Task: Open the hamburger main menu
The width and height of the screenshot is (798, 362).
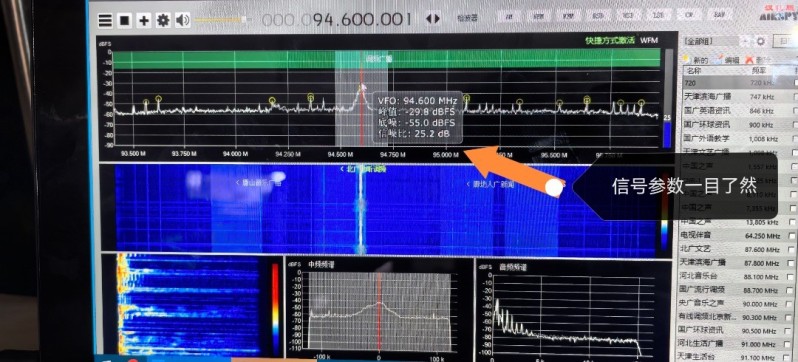Action: (105, 20)
